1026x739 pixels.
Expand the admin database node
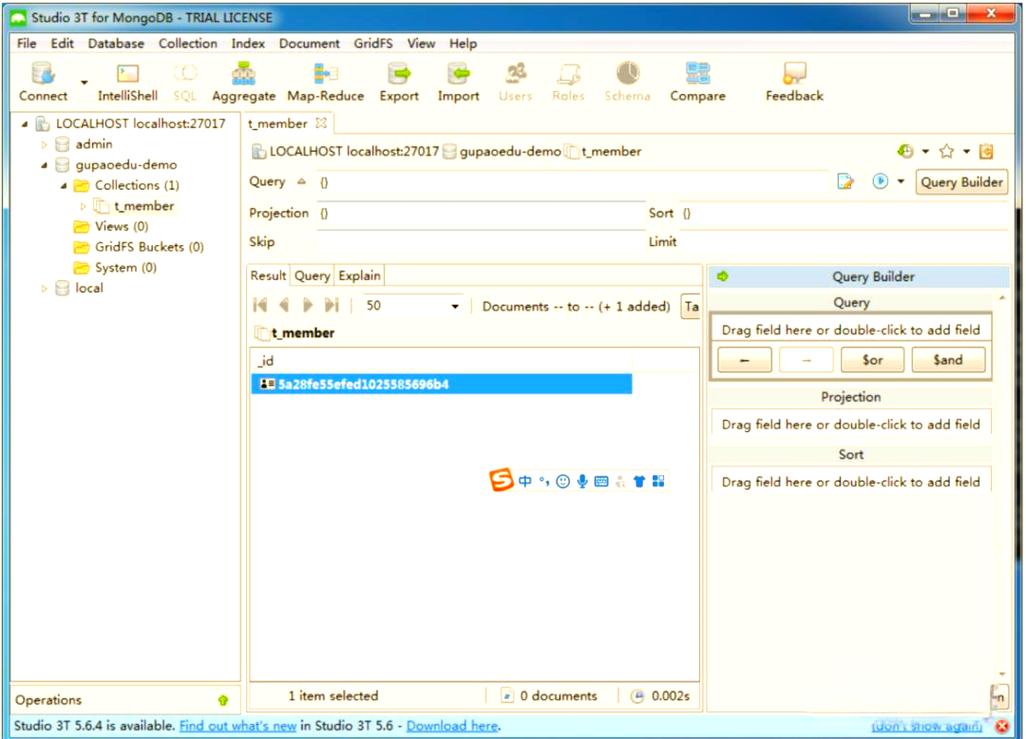[44, 144]
